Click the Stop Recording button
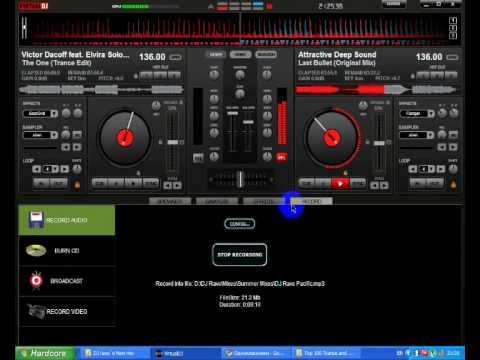 (240, 255)
